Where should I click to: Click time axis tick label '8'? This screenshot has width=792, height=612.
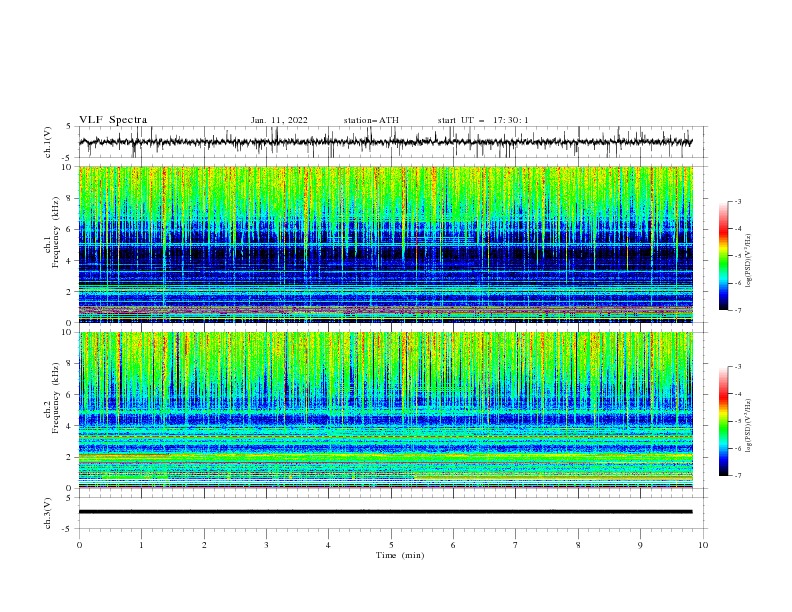[x=578, y=545]
